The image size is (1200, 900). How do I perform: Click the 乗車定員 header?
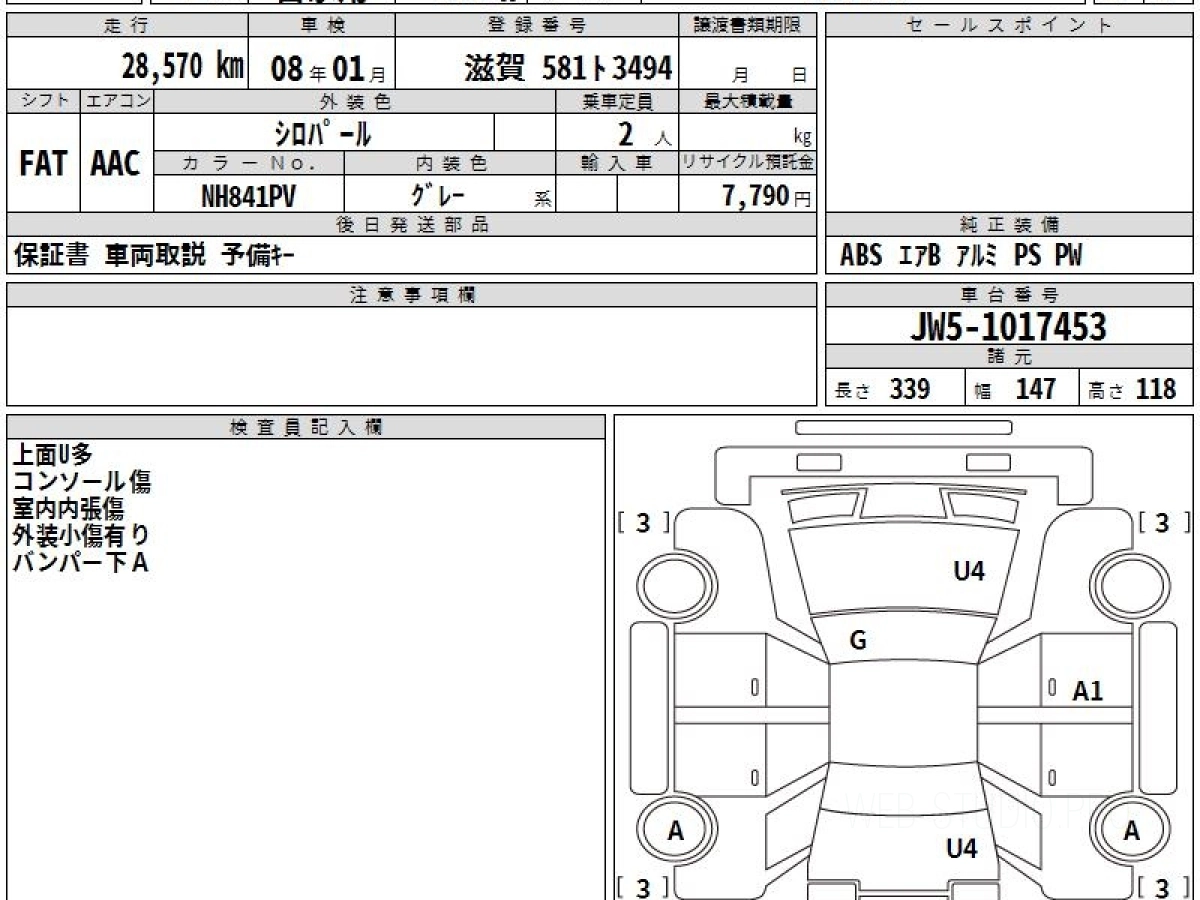tap(617, 101)
